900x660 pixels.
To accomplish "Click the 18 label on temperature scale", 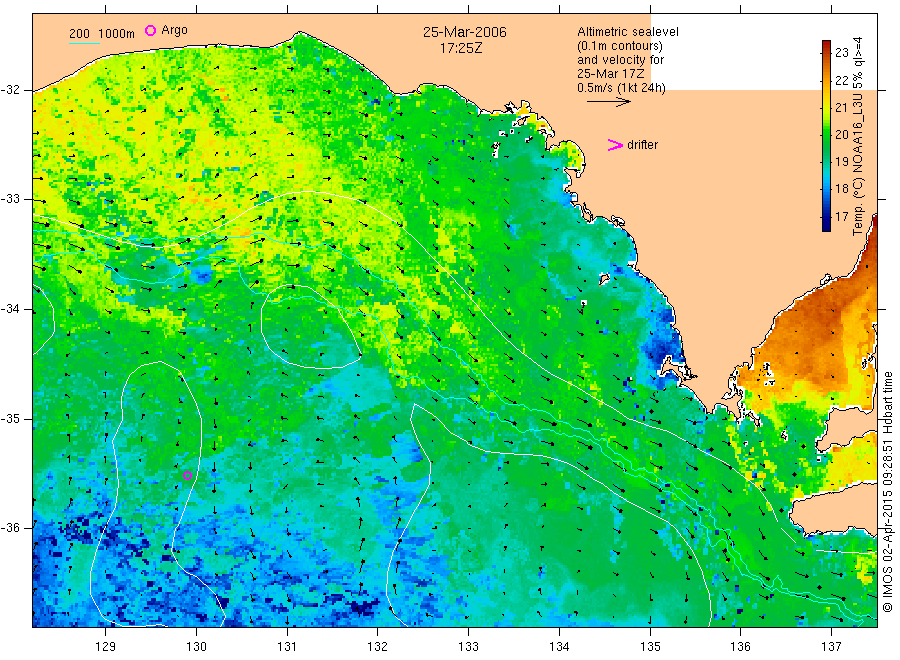I will click(841, 189).
